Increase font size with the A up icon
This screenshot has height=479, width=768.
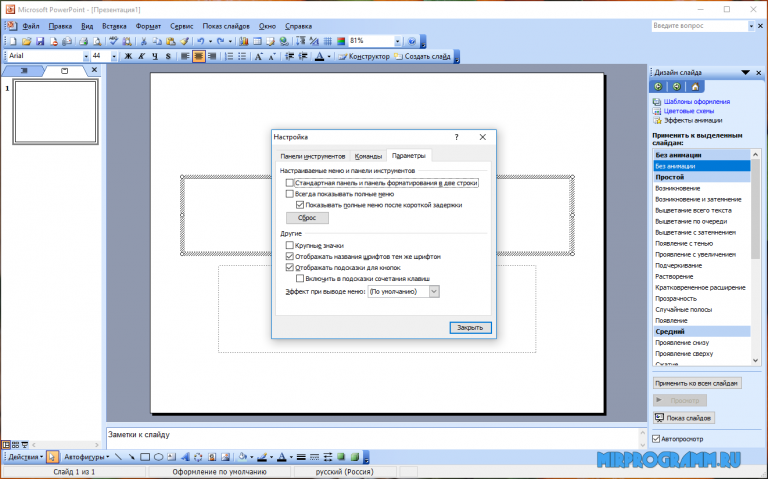pos(259,56)
